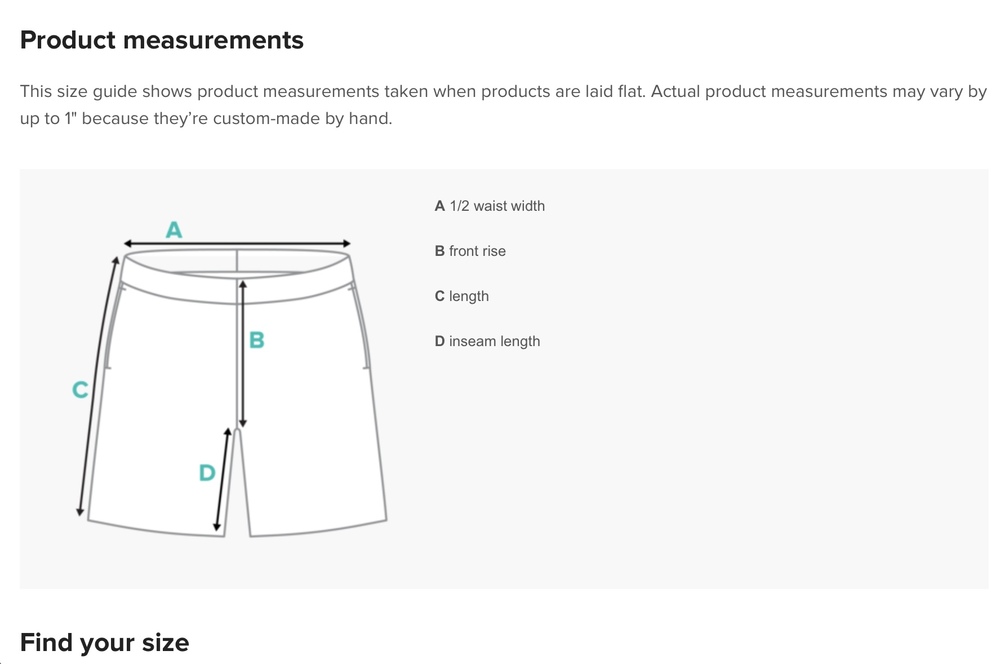Click the "Find your size" heading
Image resolution: width=1005 pixels, height=664 pixels.
tap(104, 642)
